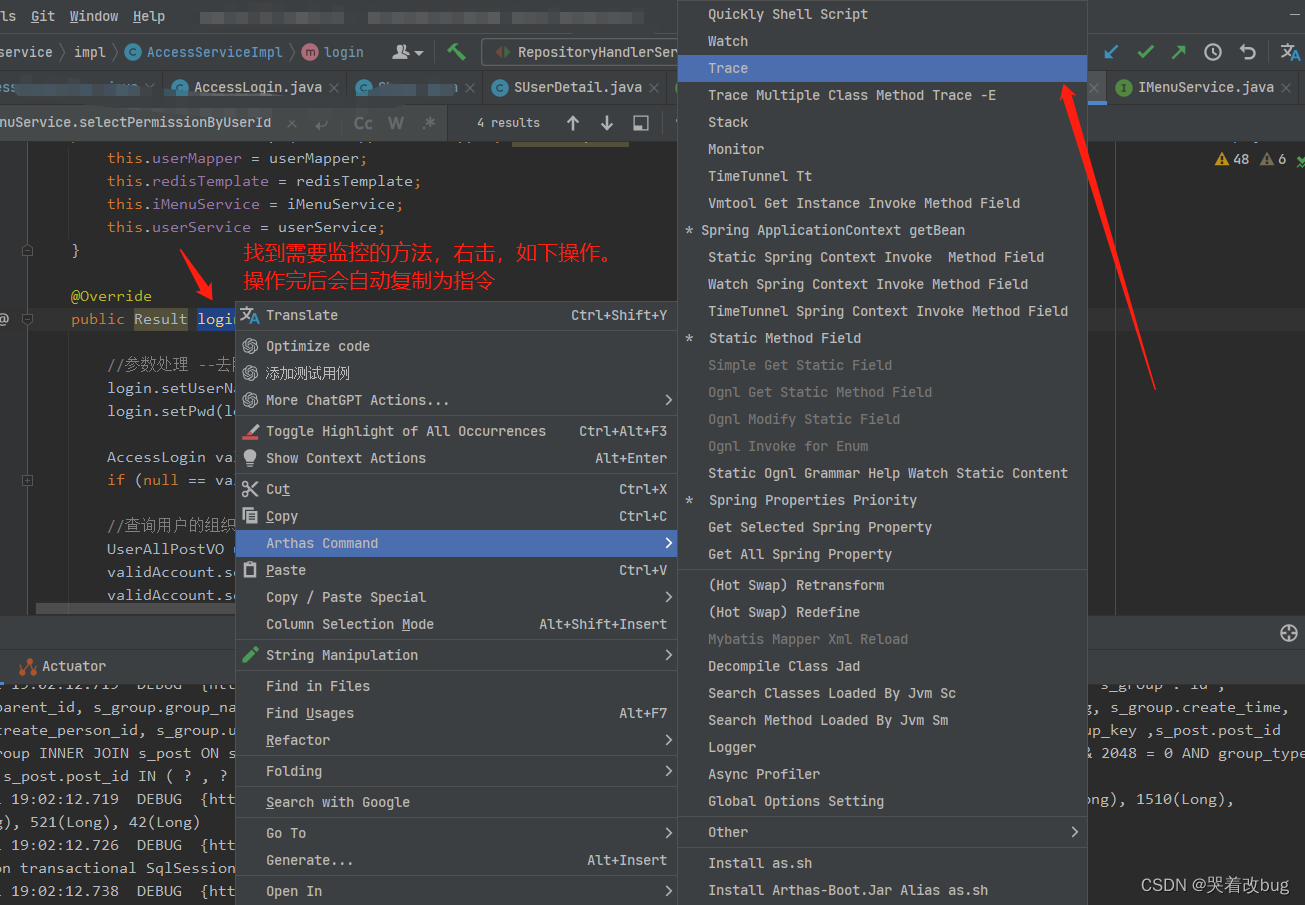
Task: Click the 6 weak warnings indicator
Action: point(1273,159)
